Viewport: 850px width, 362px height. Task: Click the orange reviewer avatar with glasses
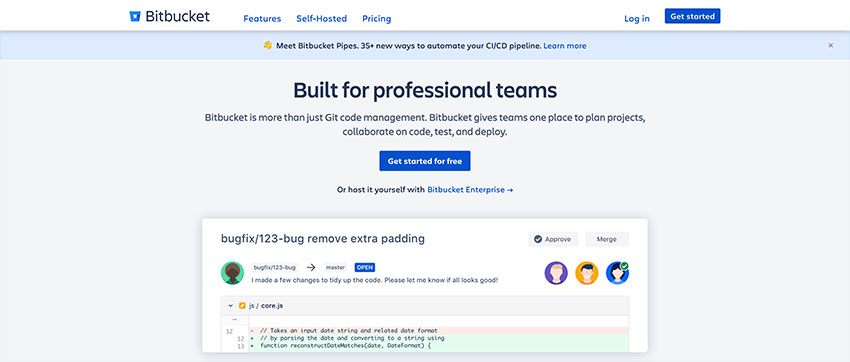point(587,273)
